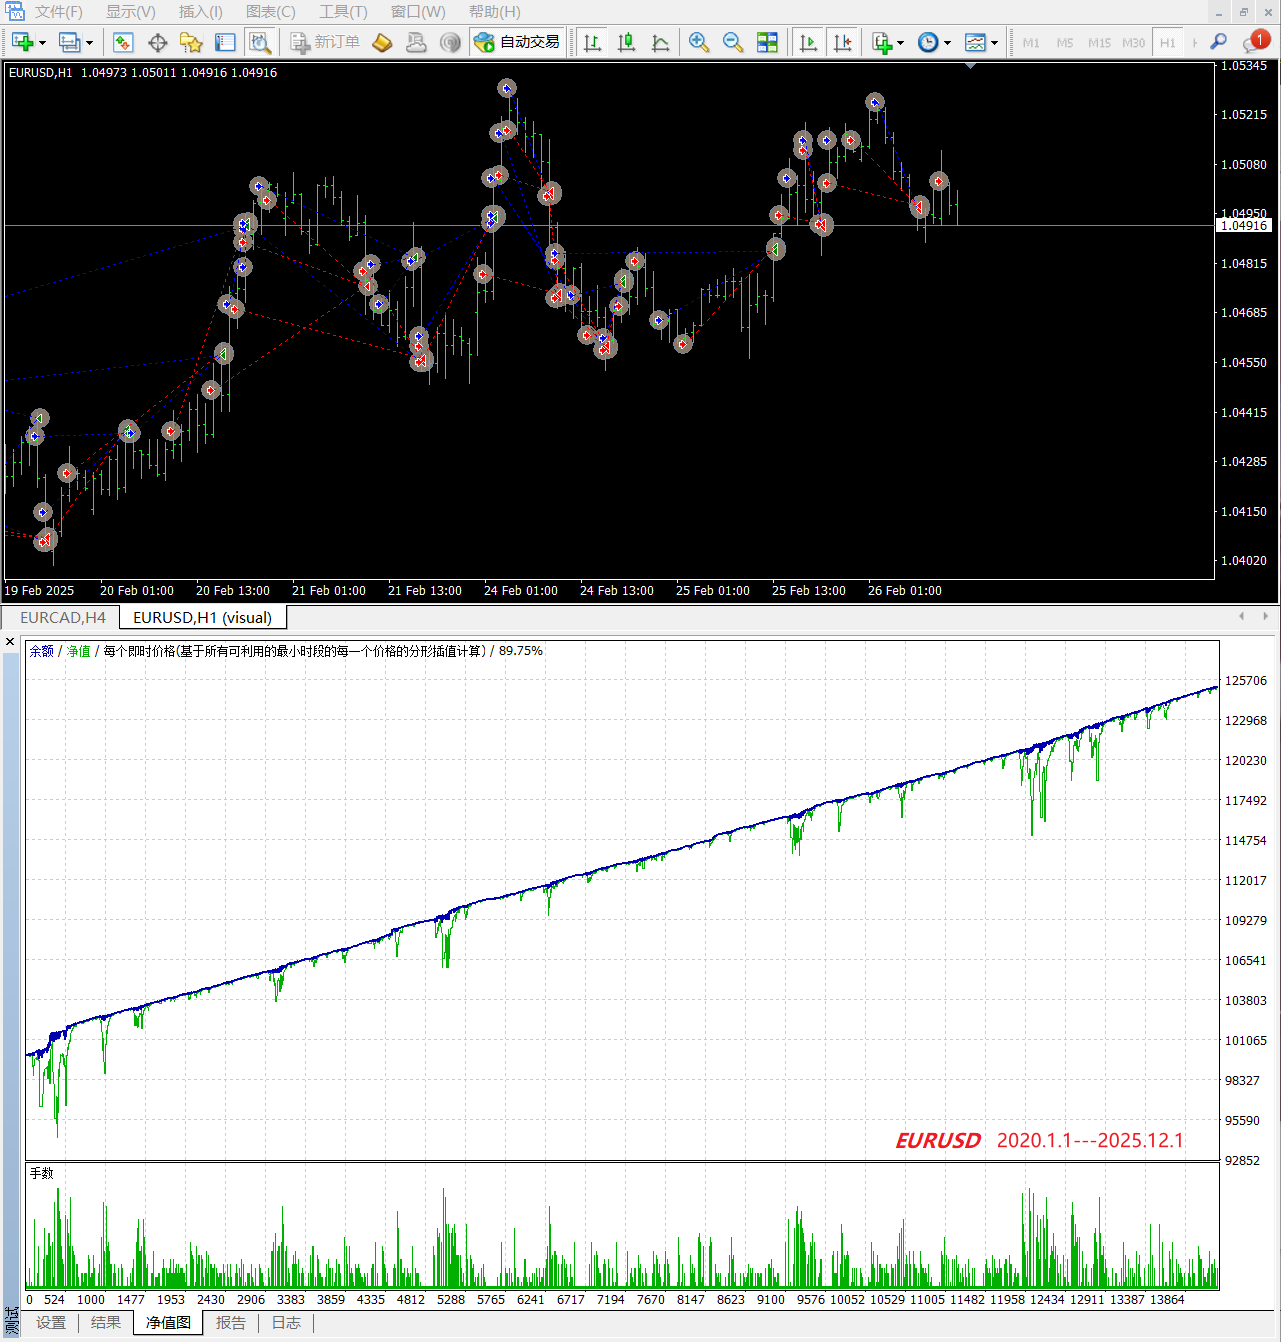
Task: Open the Strategy Tester magnifier icon
Action: tap(260, 42)
